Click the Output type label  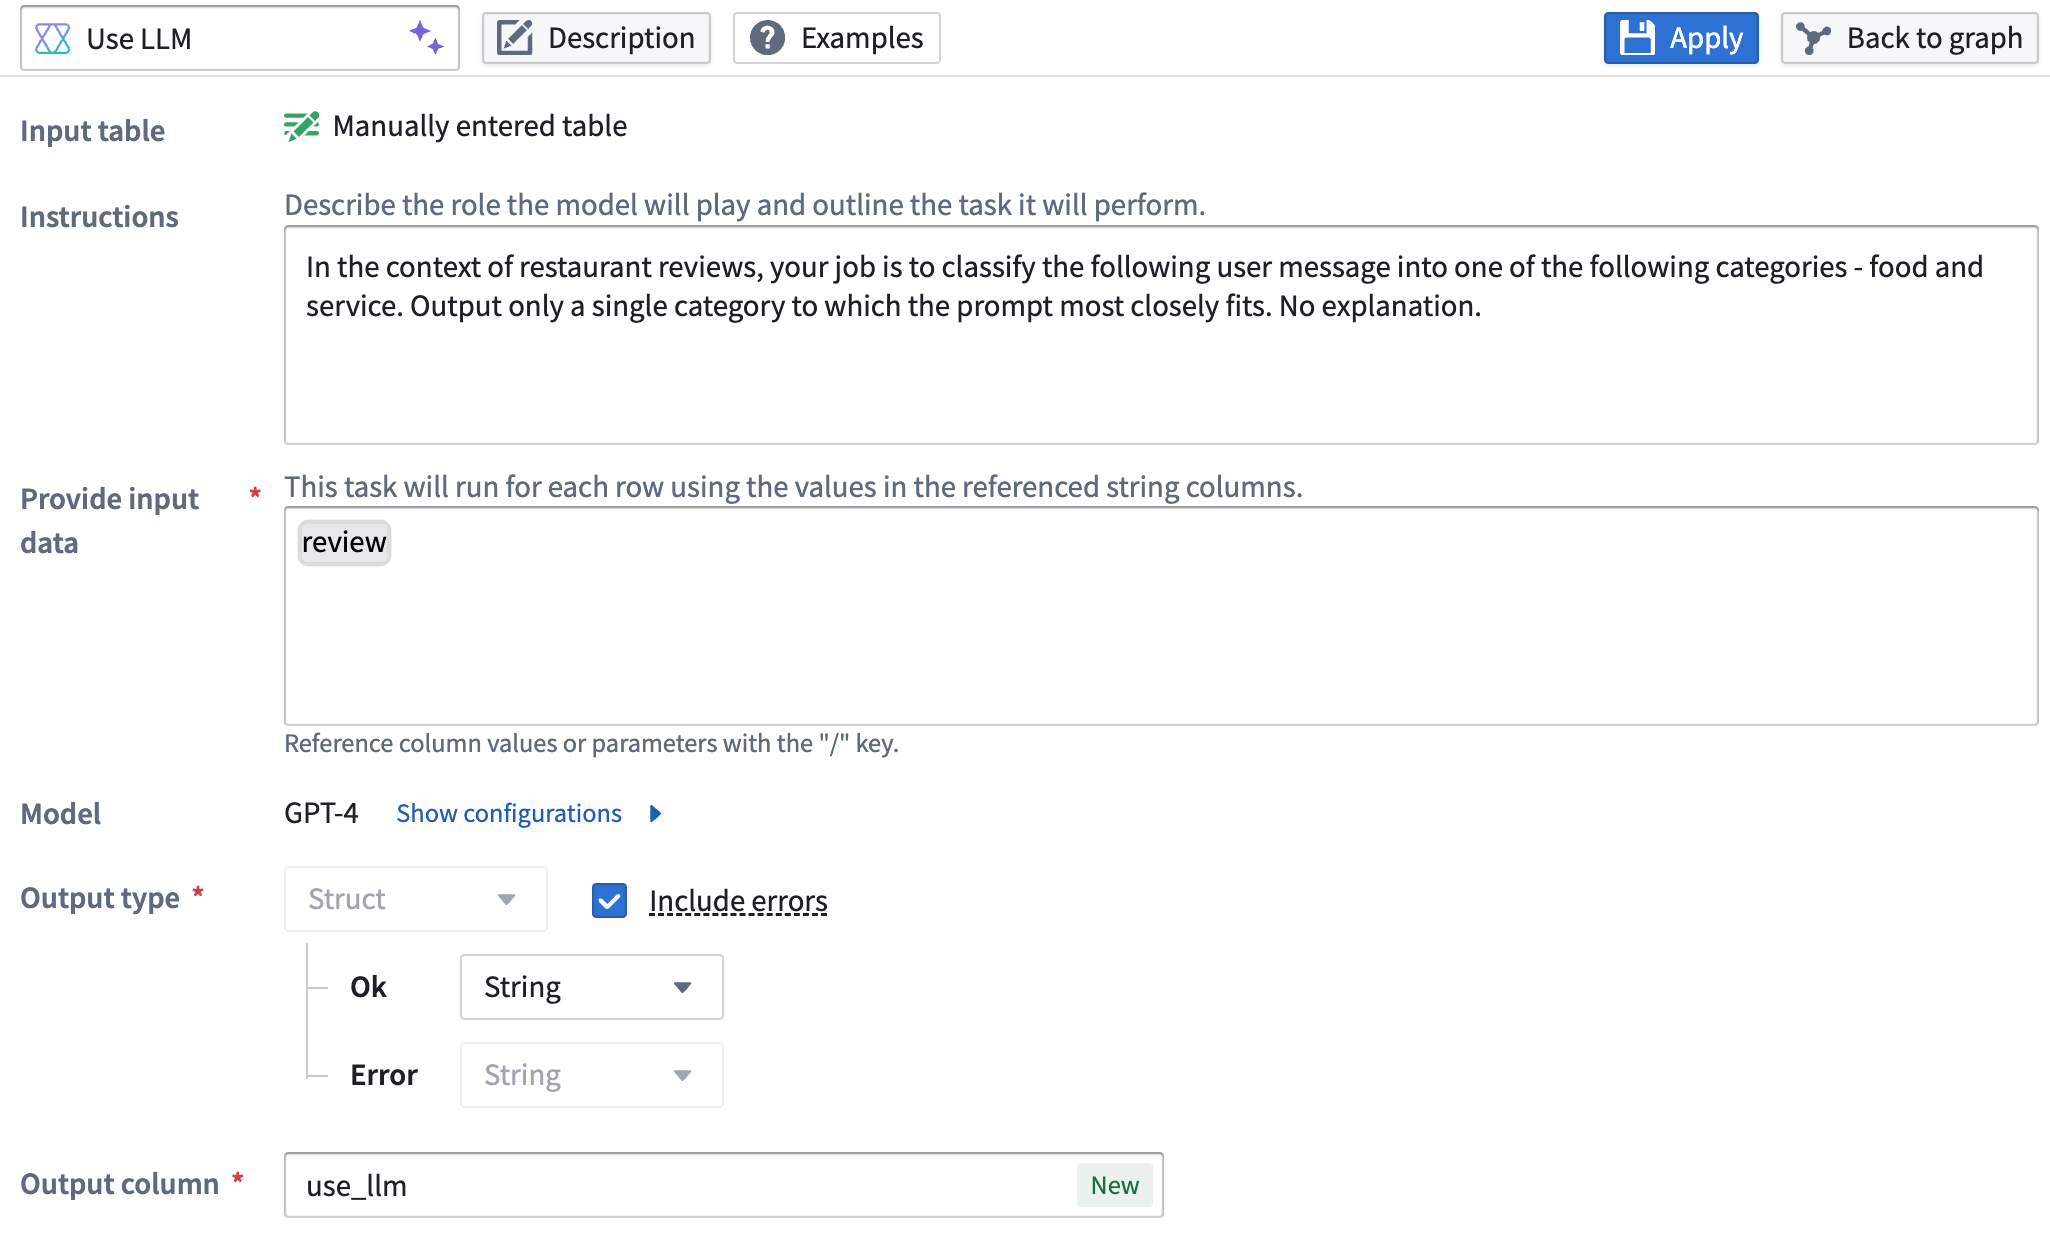click(x=100, y=898)
